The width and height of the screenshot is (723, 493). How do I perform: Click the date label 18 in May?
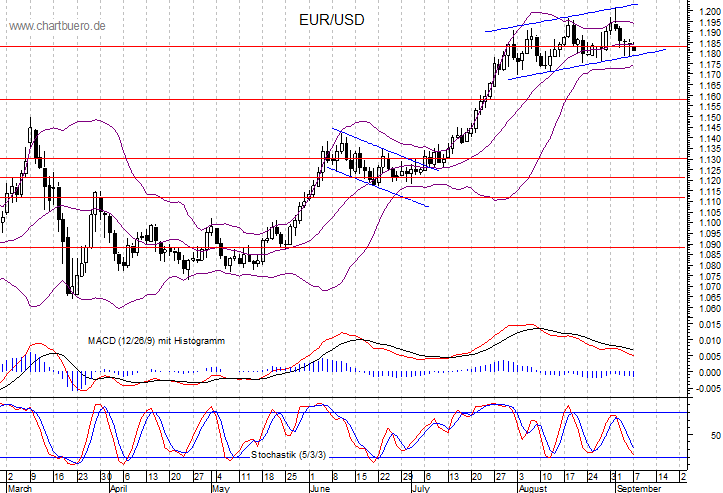point(269,476)
